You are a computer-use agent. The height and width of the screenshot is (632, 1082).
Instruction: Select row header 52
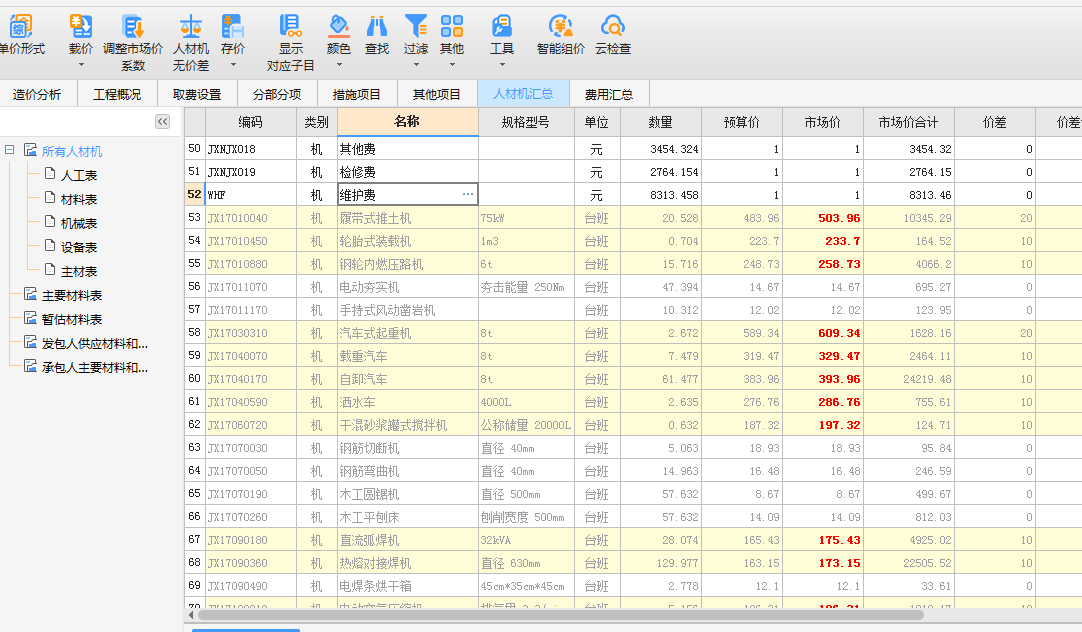(195, 195)
